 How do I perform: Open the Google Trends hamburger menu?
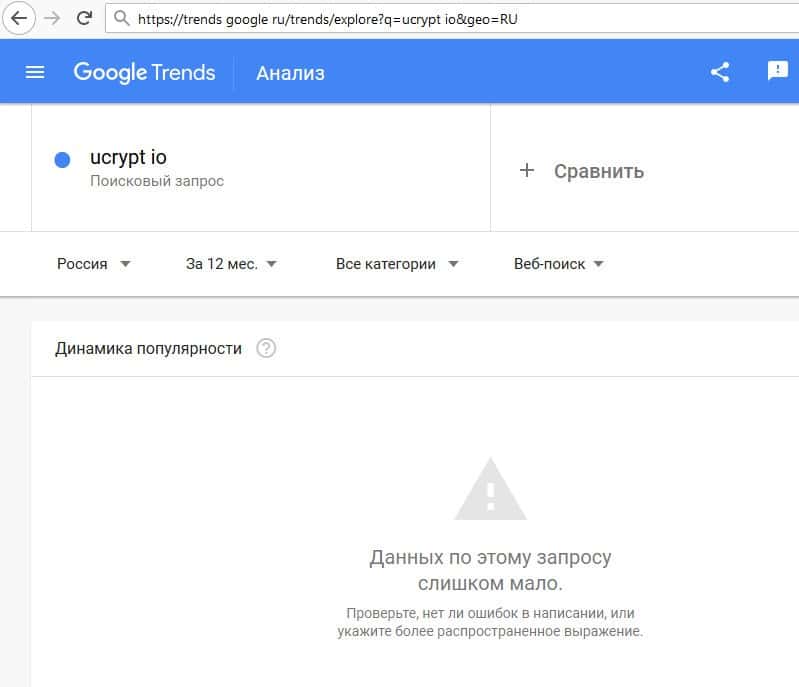[x=35, y=72]
